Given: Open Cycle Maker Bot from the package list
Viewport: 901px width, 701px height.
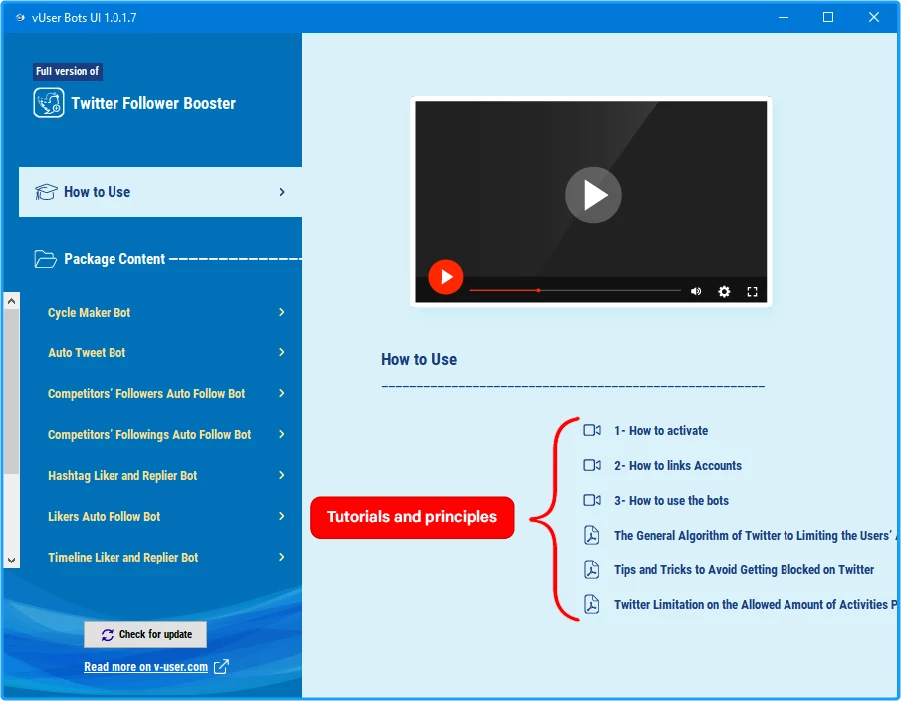Looking at the screenshot, I should [89, 313].
